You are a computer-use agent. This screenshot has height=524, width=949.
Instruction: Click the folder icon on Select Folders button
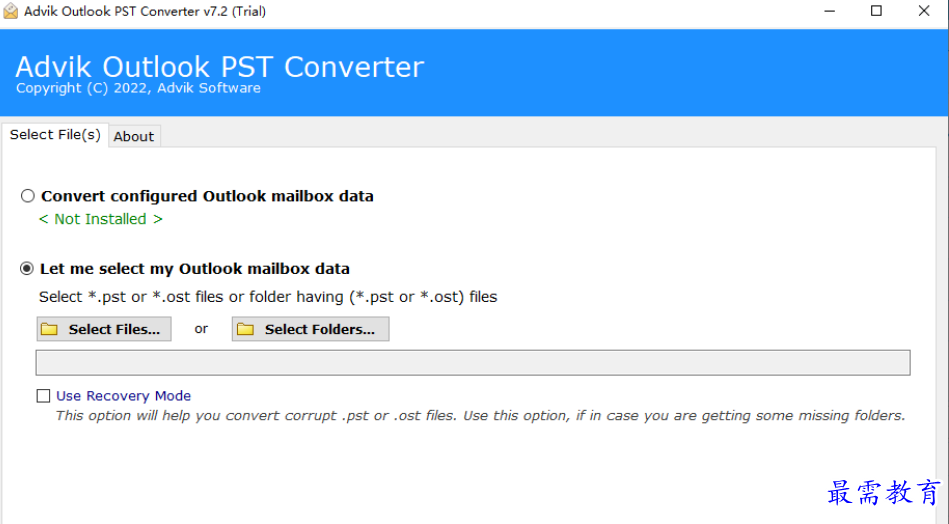point(245,329)
